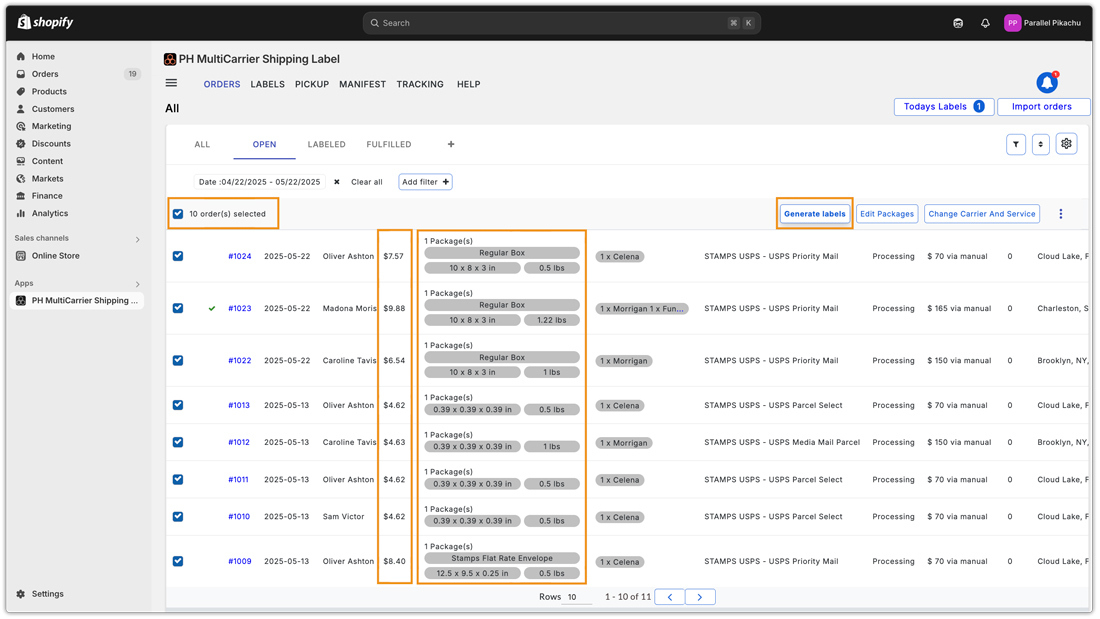The image size is (1100, 619).
Task: Open the app hamburger menu
Action: 171,83
